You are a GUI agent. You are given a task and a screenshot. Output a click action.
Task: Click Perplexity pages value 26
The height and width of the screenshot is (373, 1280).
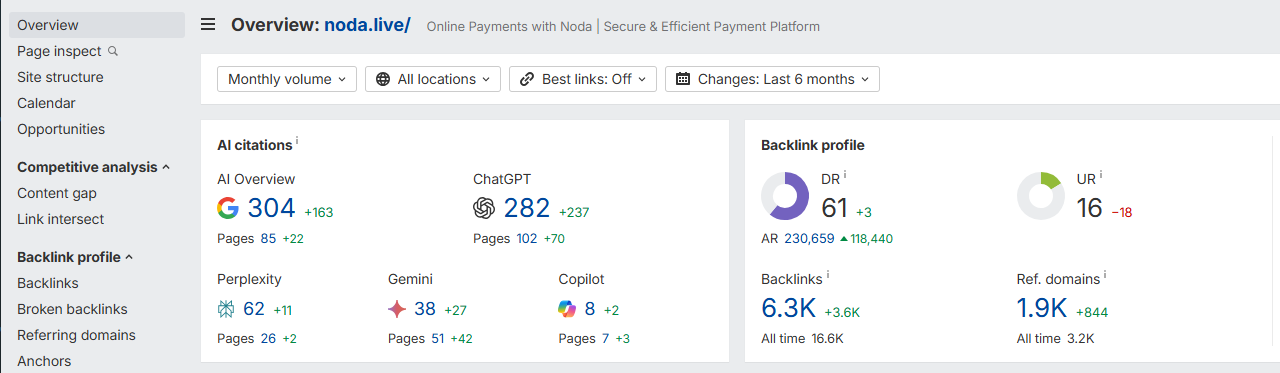pos(268,339)
